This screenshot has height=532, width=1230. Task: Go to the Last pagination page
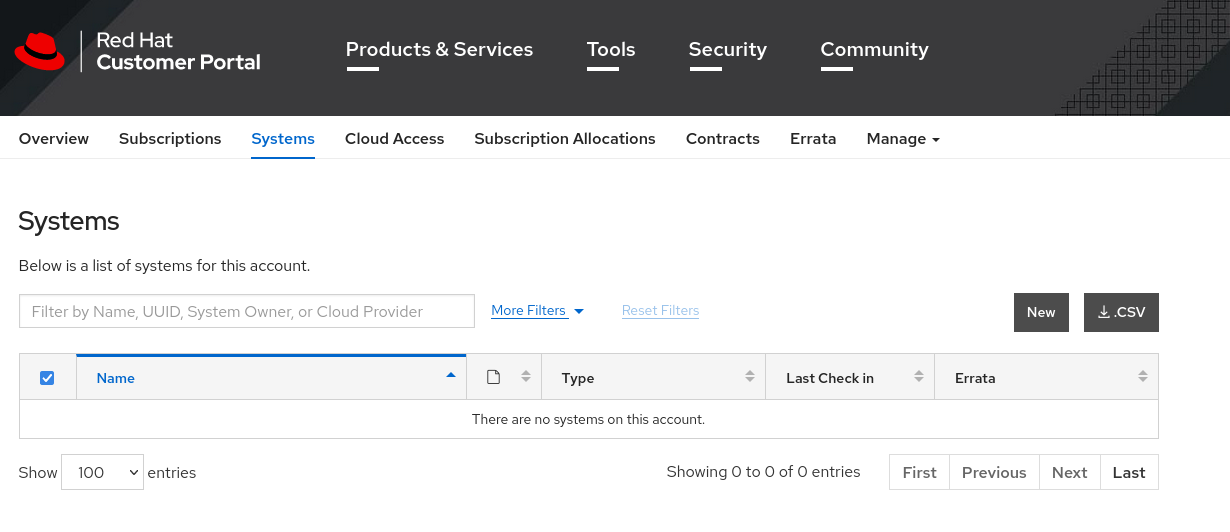[1128, 472]
